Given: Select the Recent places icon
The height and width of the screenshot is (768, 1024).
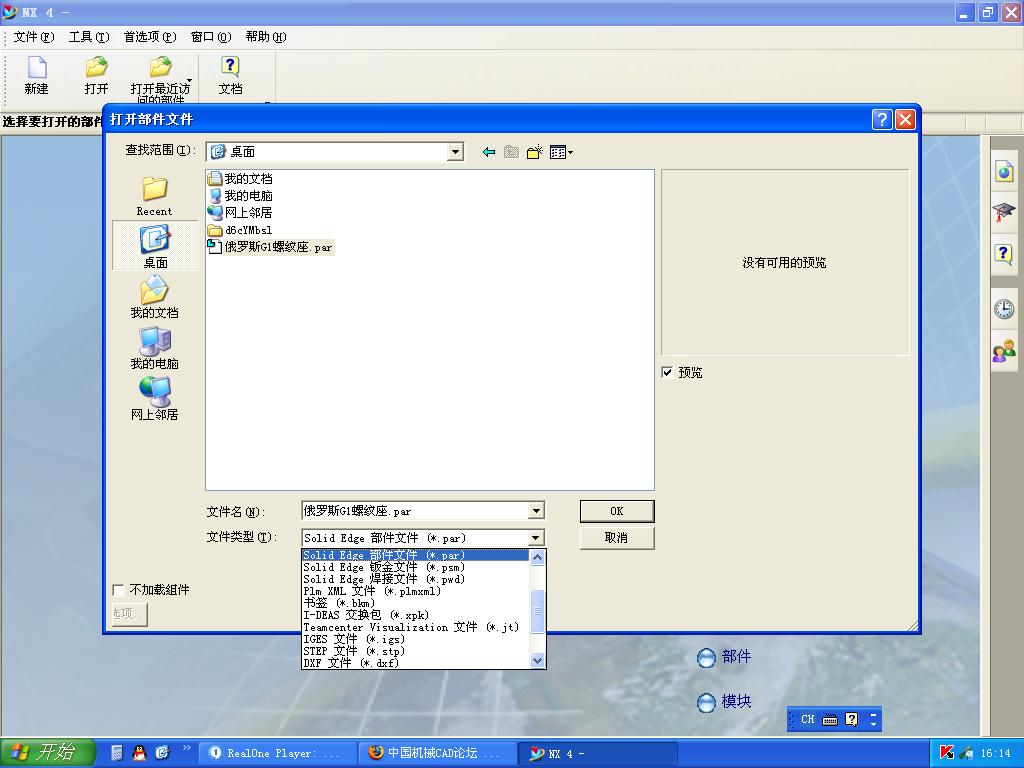Looking at the screenshot, I should (x=155, y=196).
